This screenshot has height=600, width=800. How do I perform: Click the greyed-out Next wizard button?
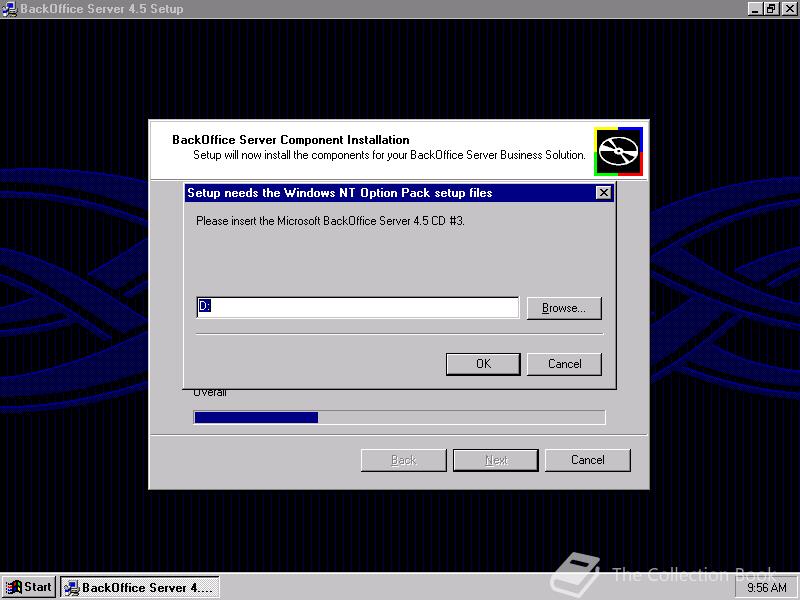coord(496,460)
